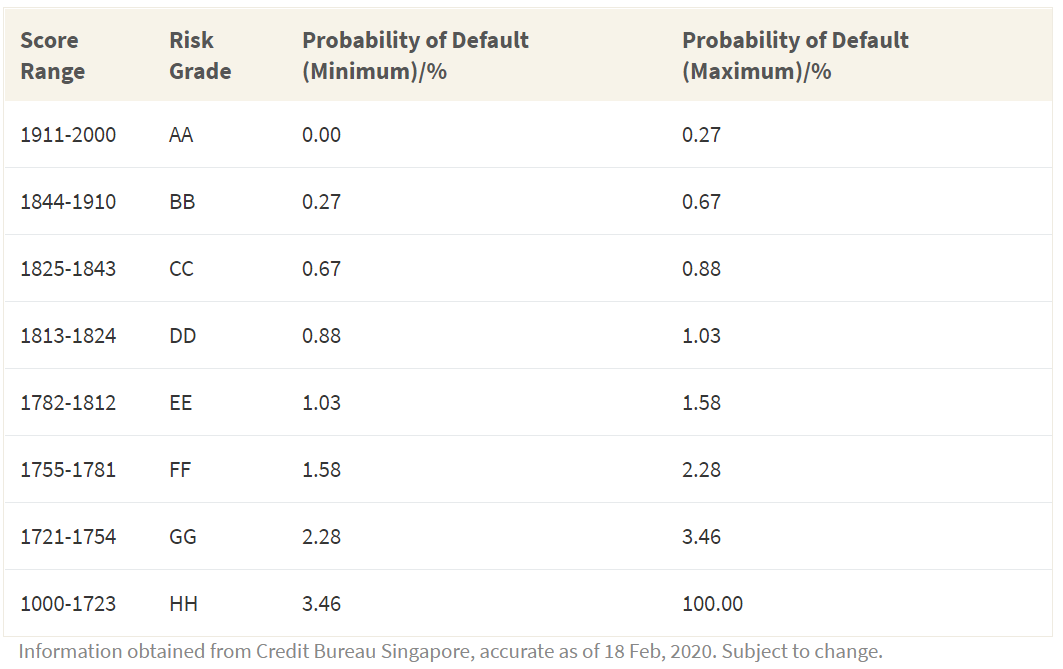Click the 1825-1843 score range cell
The width and height of the screenshot is (1063, 669).
[68, 269]
